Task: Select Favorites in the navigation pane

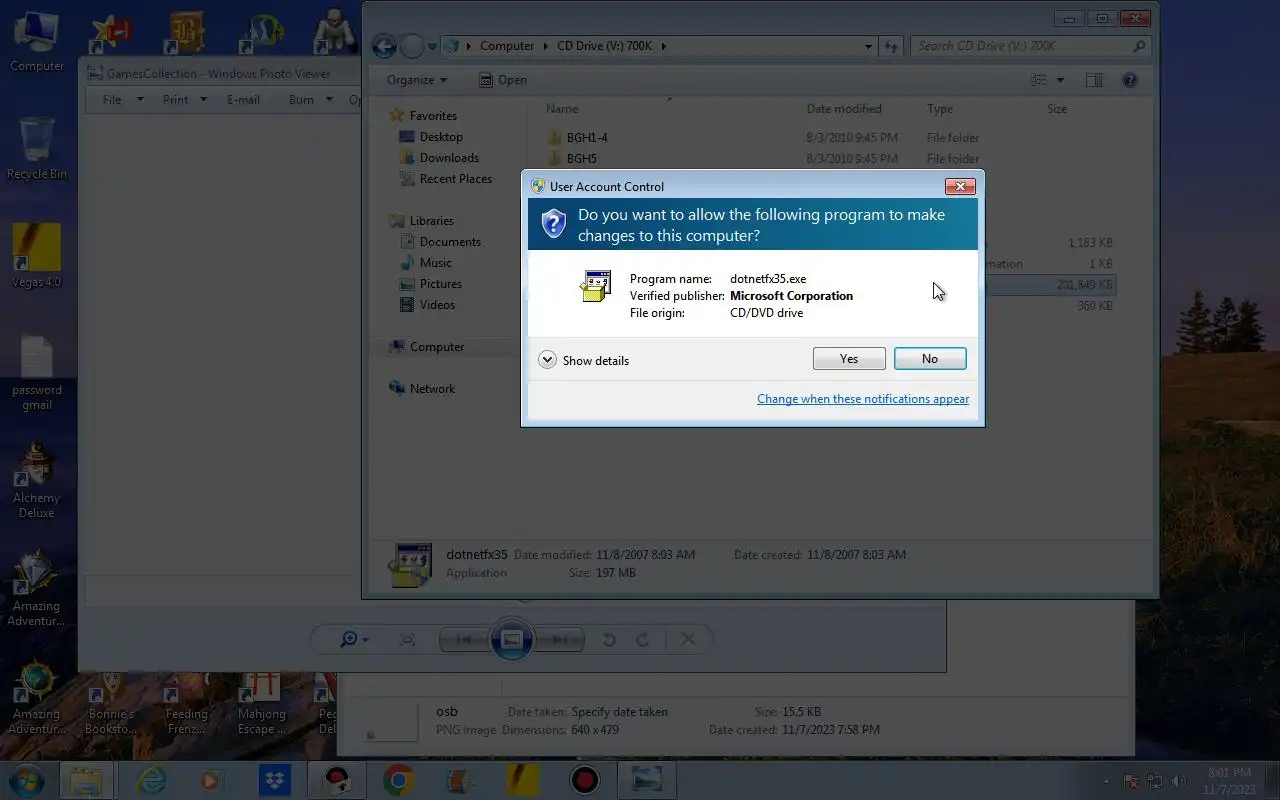Action: (x=422, y=116)
